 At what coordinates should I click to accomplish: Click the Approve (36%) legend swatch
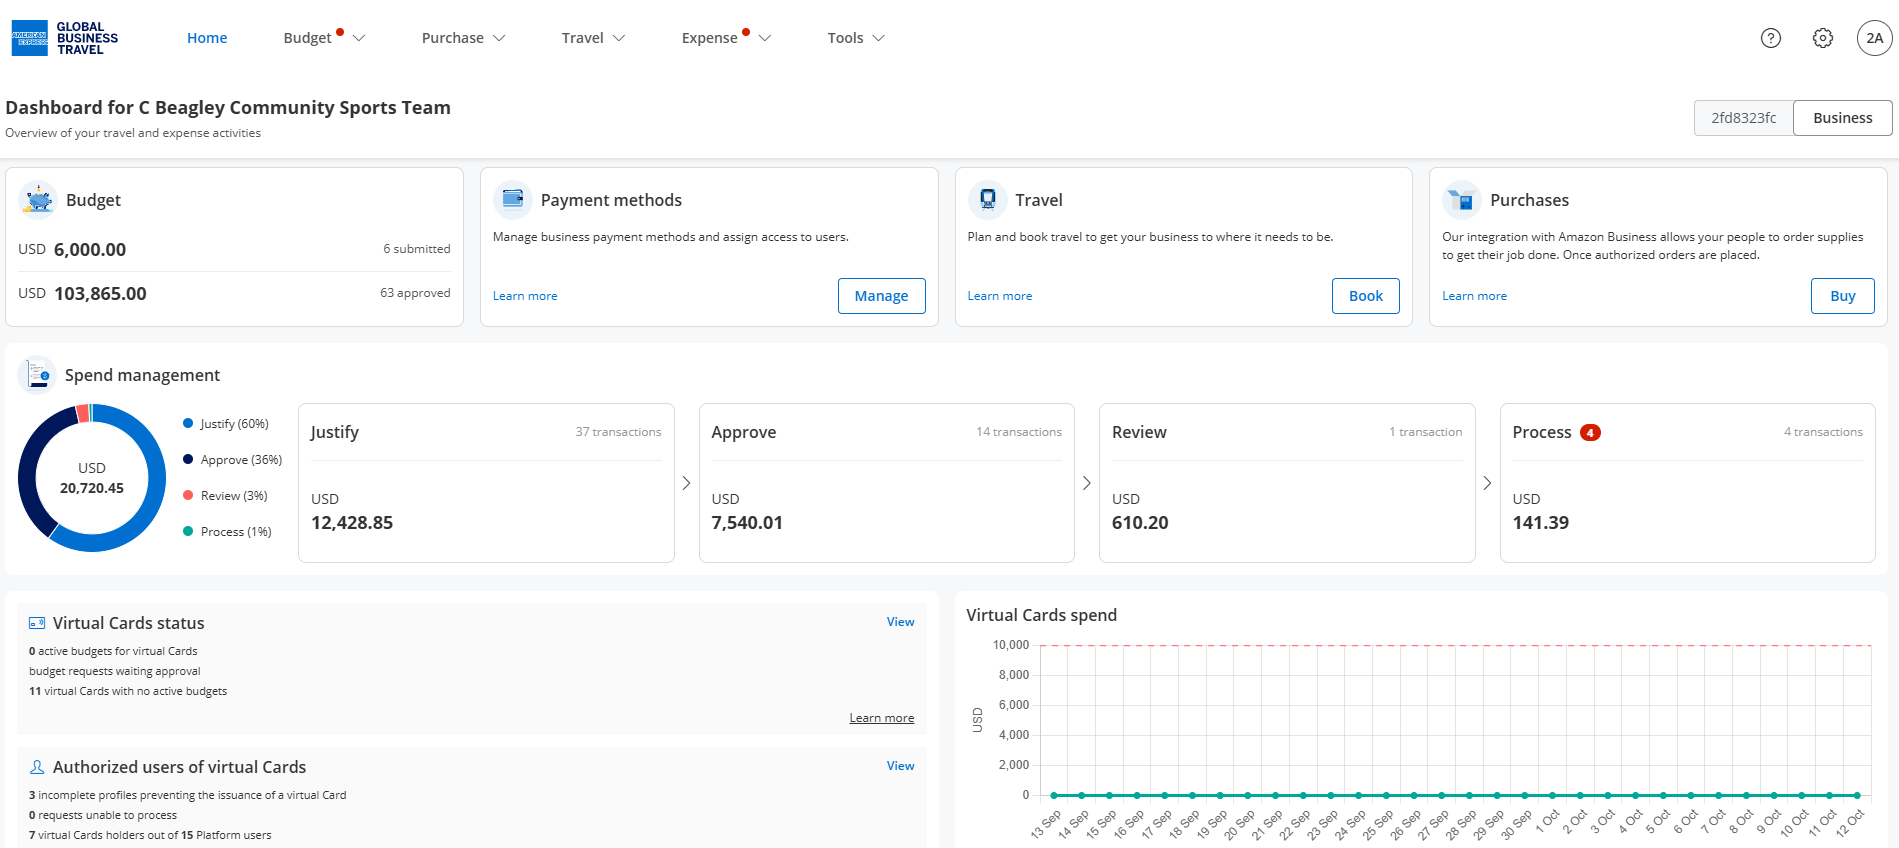tap(188, 460)
